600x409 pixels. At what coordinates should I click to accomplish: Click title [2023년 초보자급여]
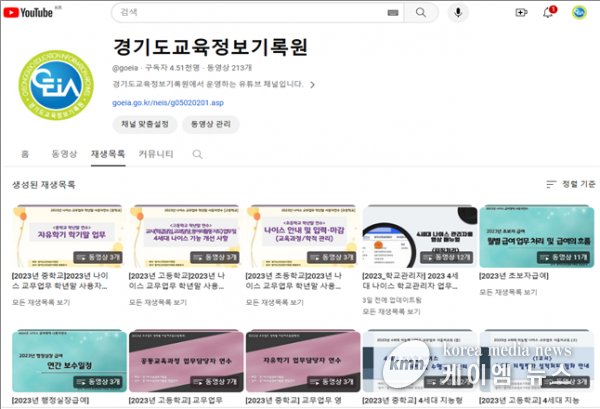[x=514, y=276]
